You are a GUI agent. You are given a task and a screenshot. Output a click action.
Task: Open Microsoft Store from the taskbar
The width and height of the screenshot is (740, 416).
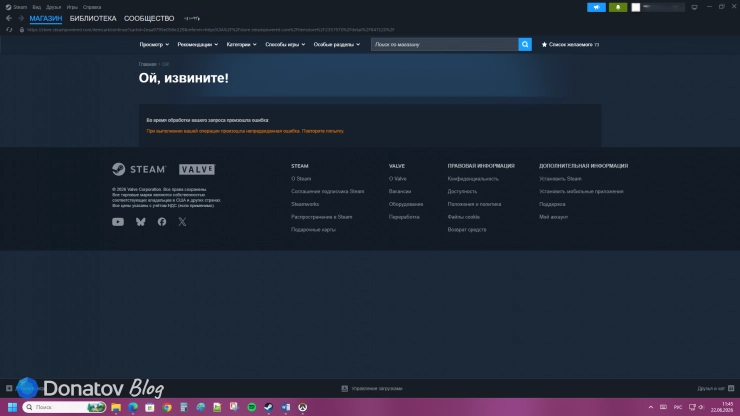(x=150, y=407)
